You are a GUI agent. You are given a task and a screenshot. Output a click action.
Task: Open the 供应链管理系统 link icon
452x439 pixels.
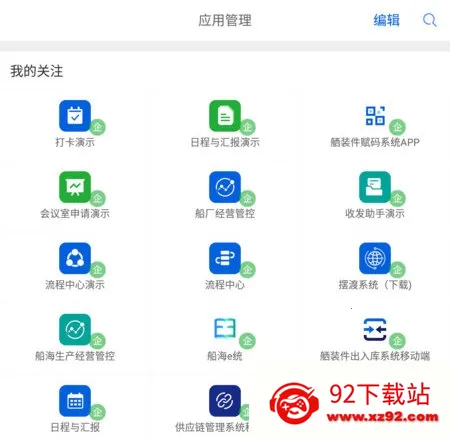[225, 401]
